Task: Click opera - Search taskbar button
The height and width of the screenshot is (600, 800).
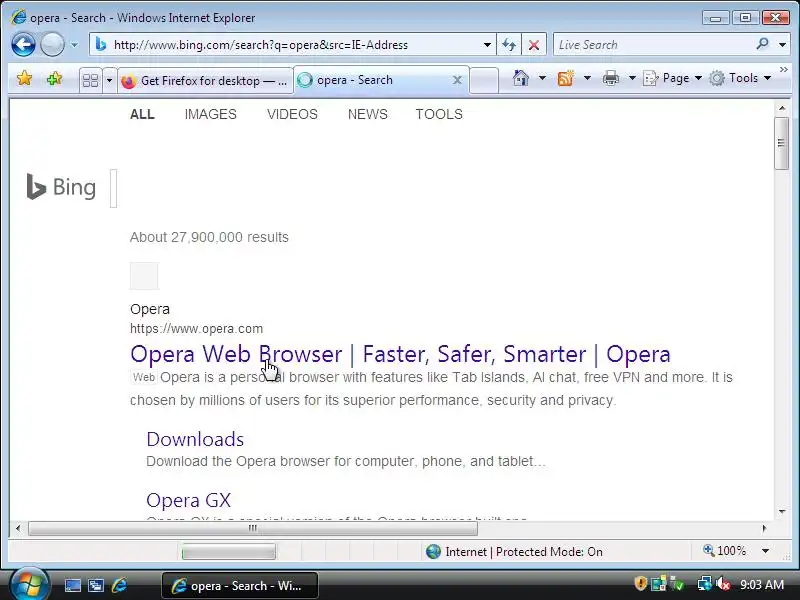Action: (240, 586)
